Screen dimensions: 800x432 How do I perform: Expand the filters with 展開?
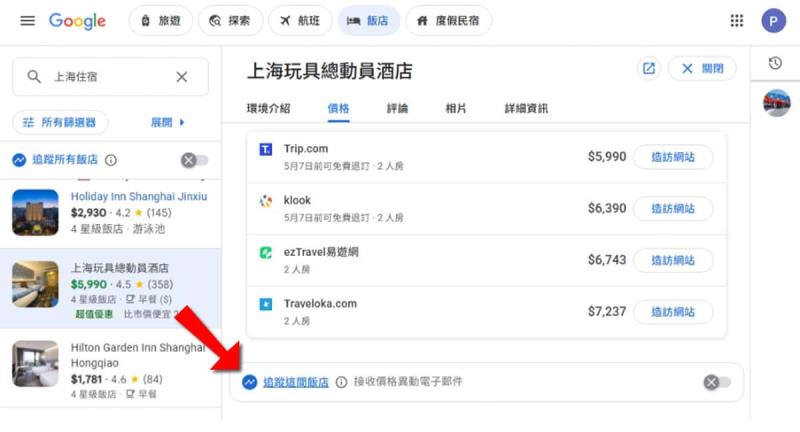[x=167, y=122]
